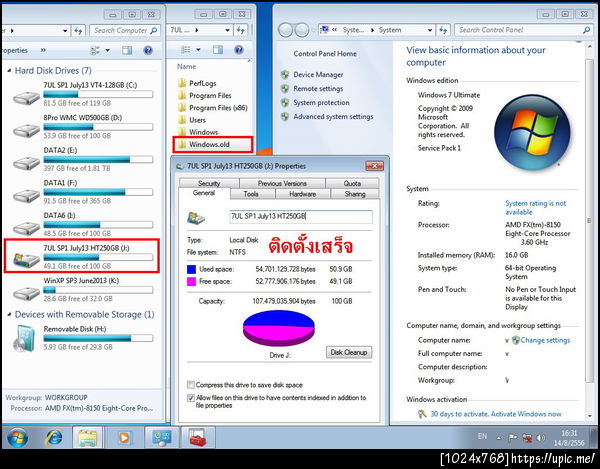Refresh the System control panel address bar
Viewport: 600px width, 469px height.
[x=443, y=30]
